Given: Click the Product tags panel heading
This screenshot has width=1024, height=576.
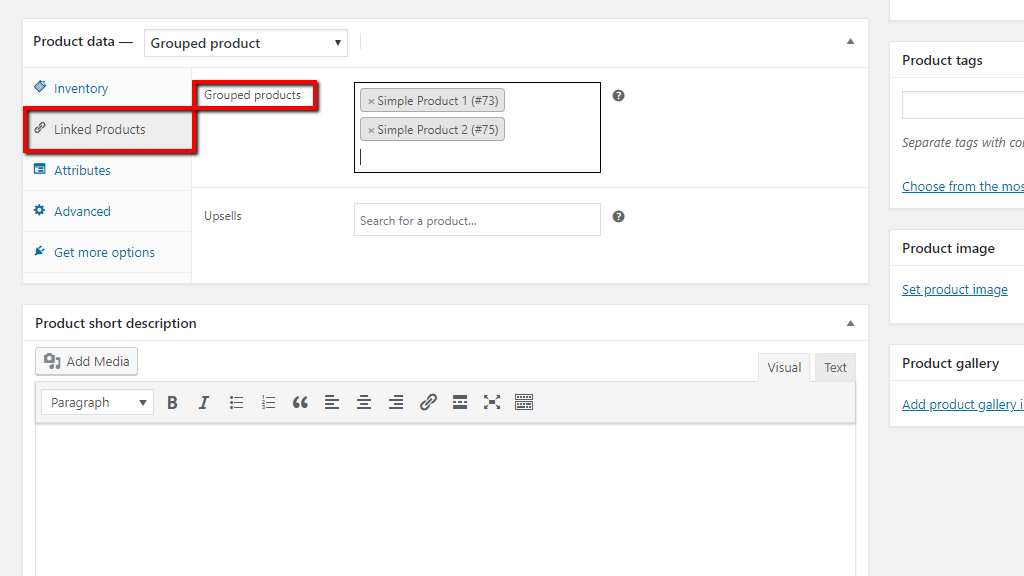Looking at the screenshot, I should pyautogui.click(x=942, y=60).
